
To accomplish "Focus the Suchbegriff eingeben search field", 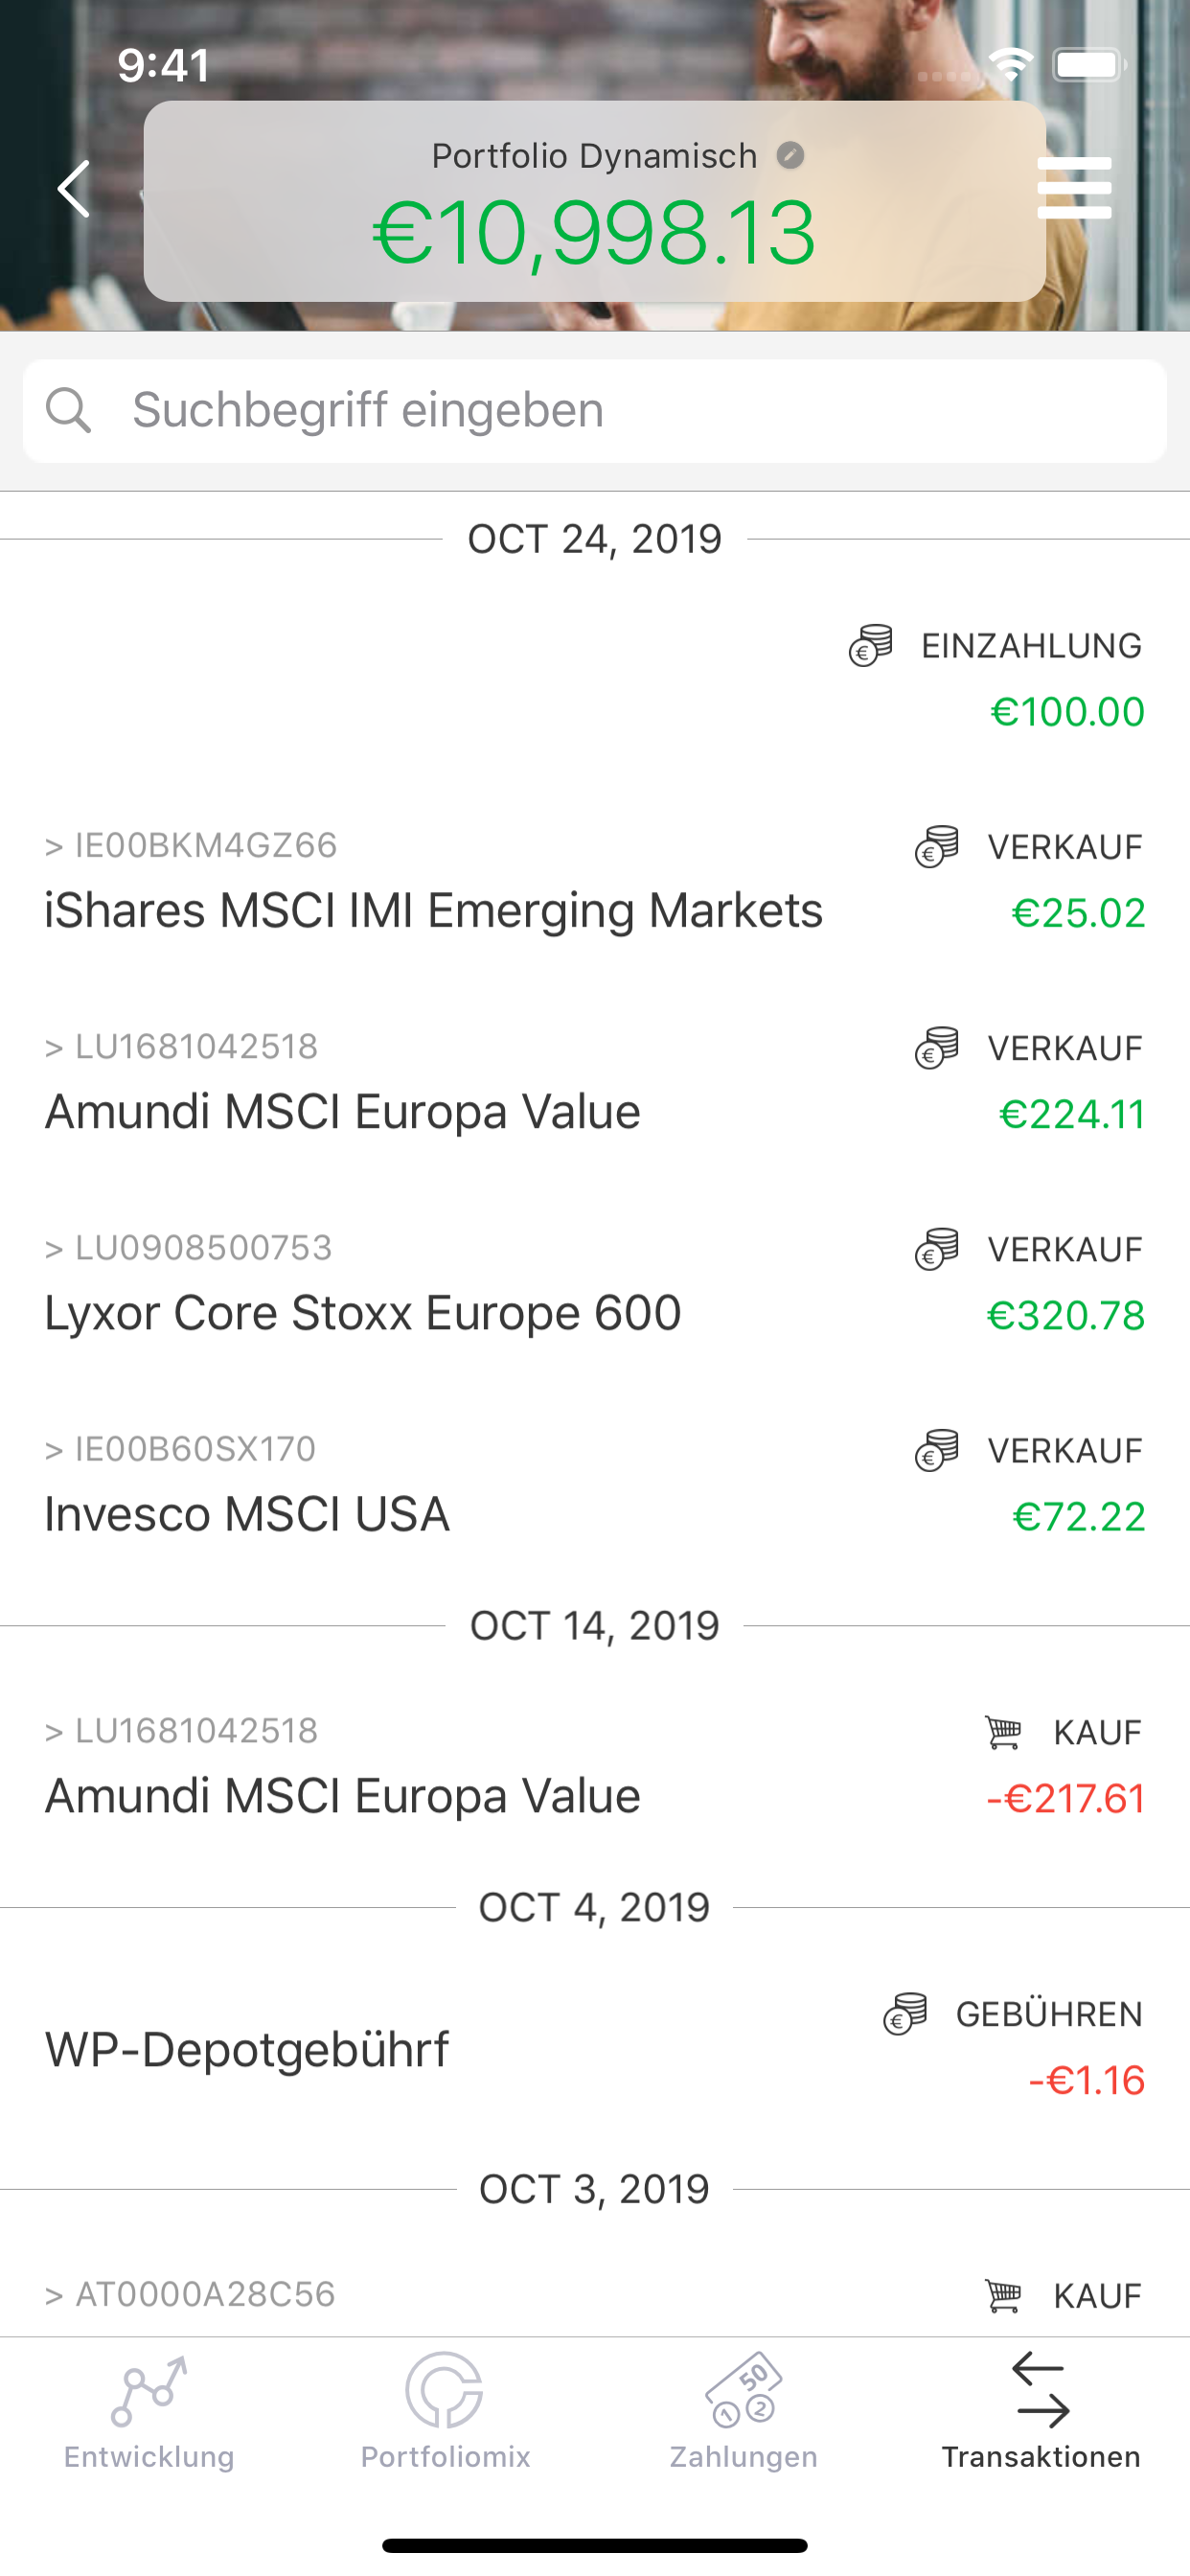I will tap(595, 411).
